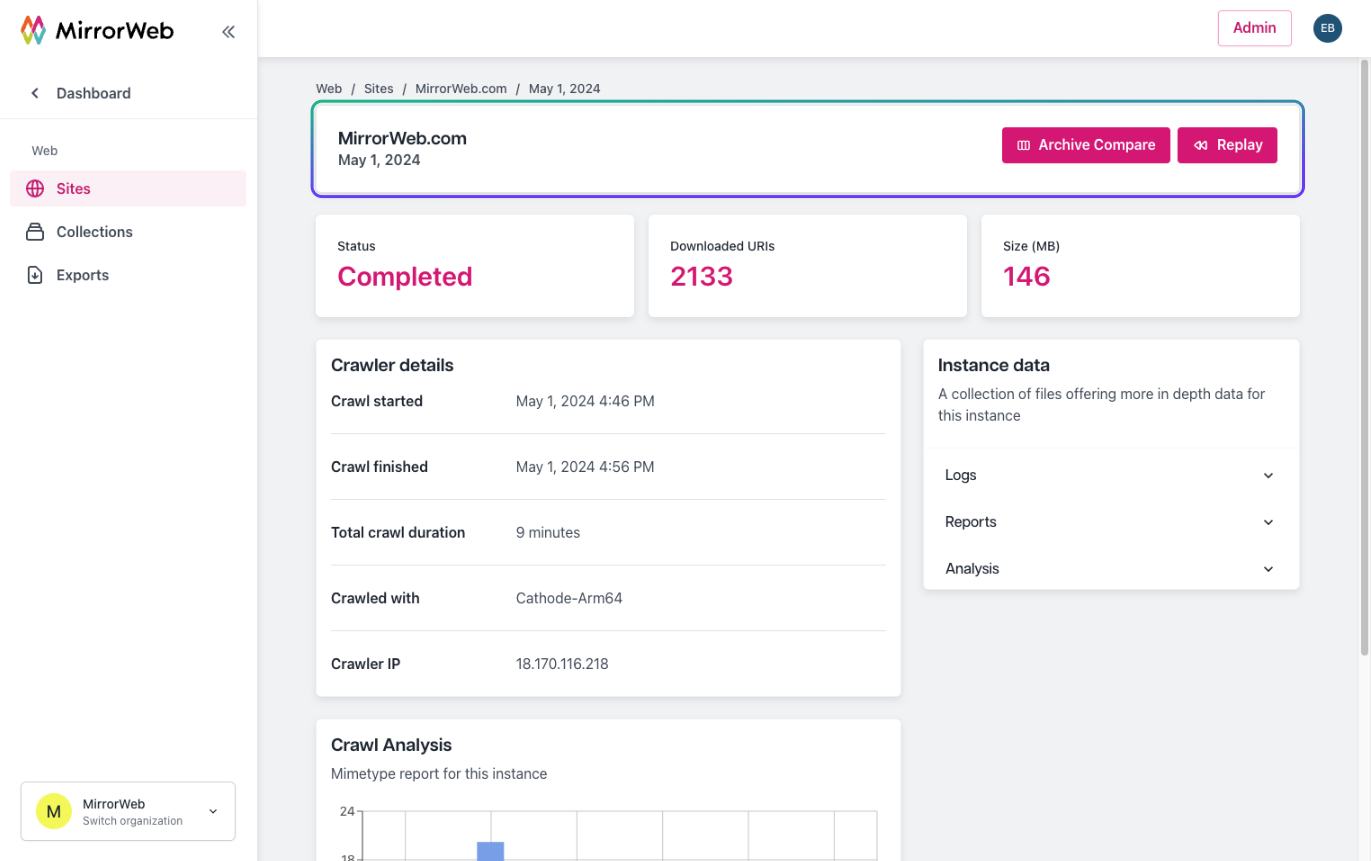This screenshot has height=861, width=1371.
Task: Open the EB user avatar
Action: click(1327, 28)
